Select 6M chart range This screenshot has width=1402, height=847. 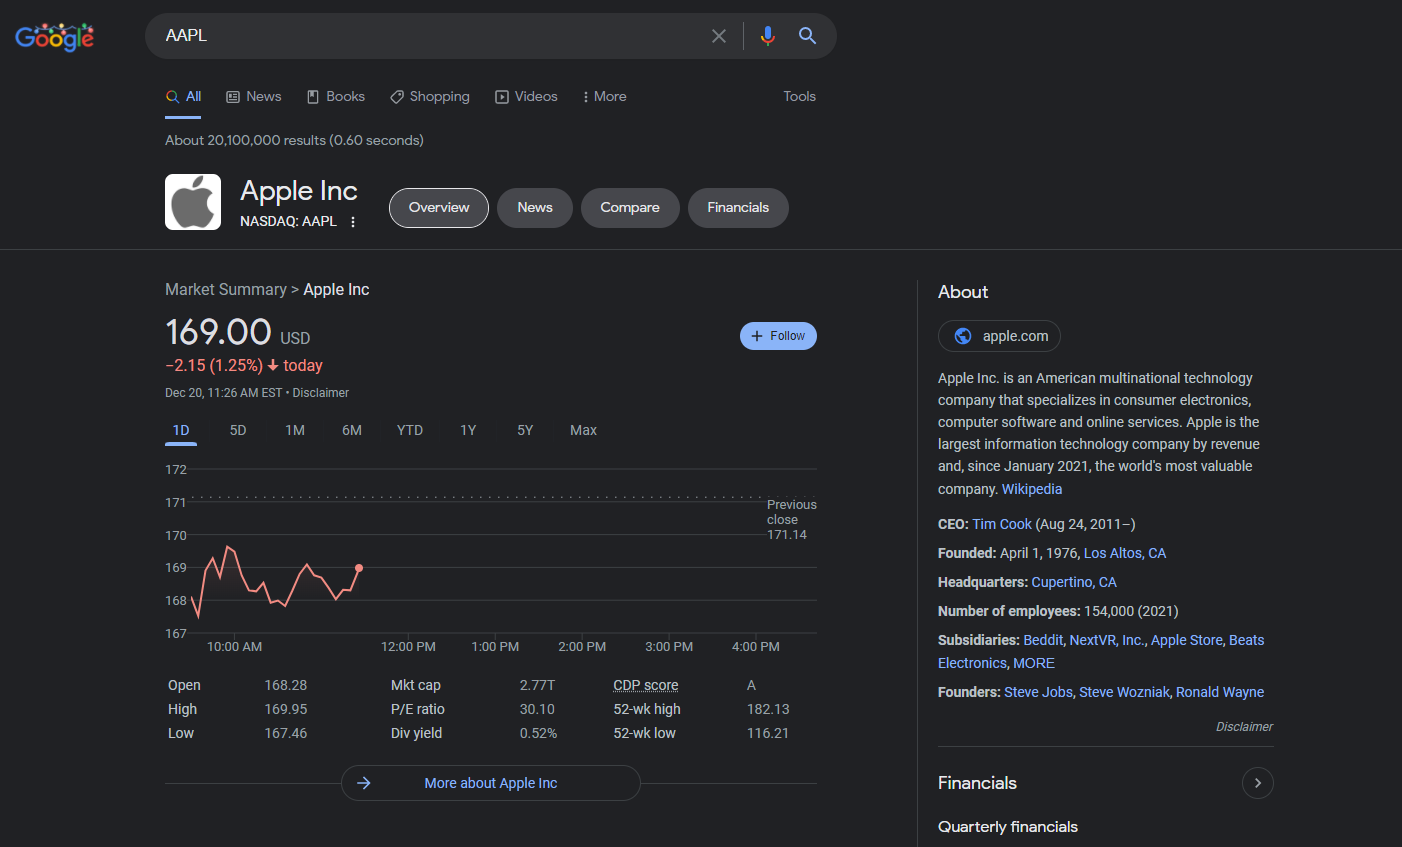click(352, 430)
